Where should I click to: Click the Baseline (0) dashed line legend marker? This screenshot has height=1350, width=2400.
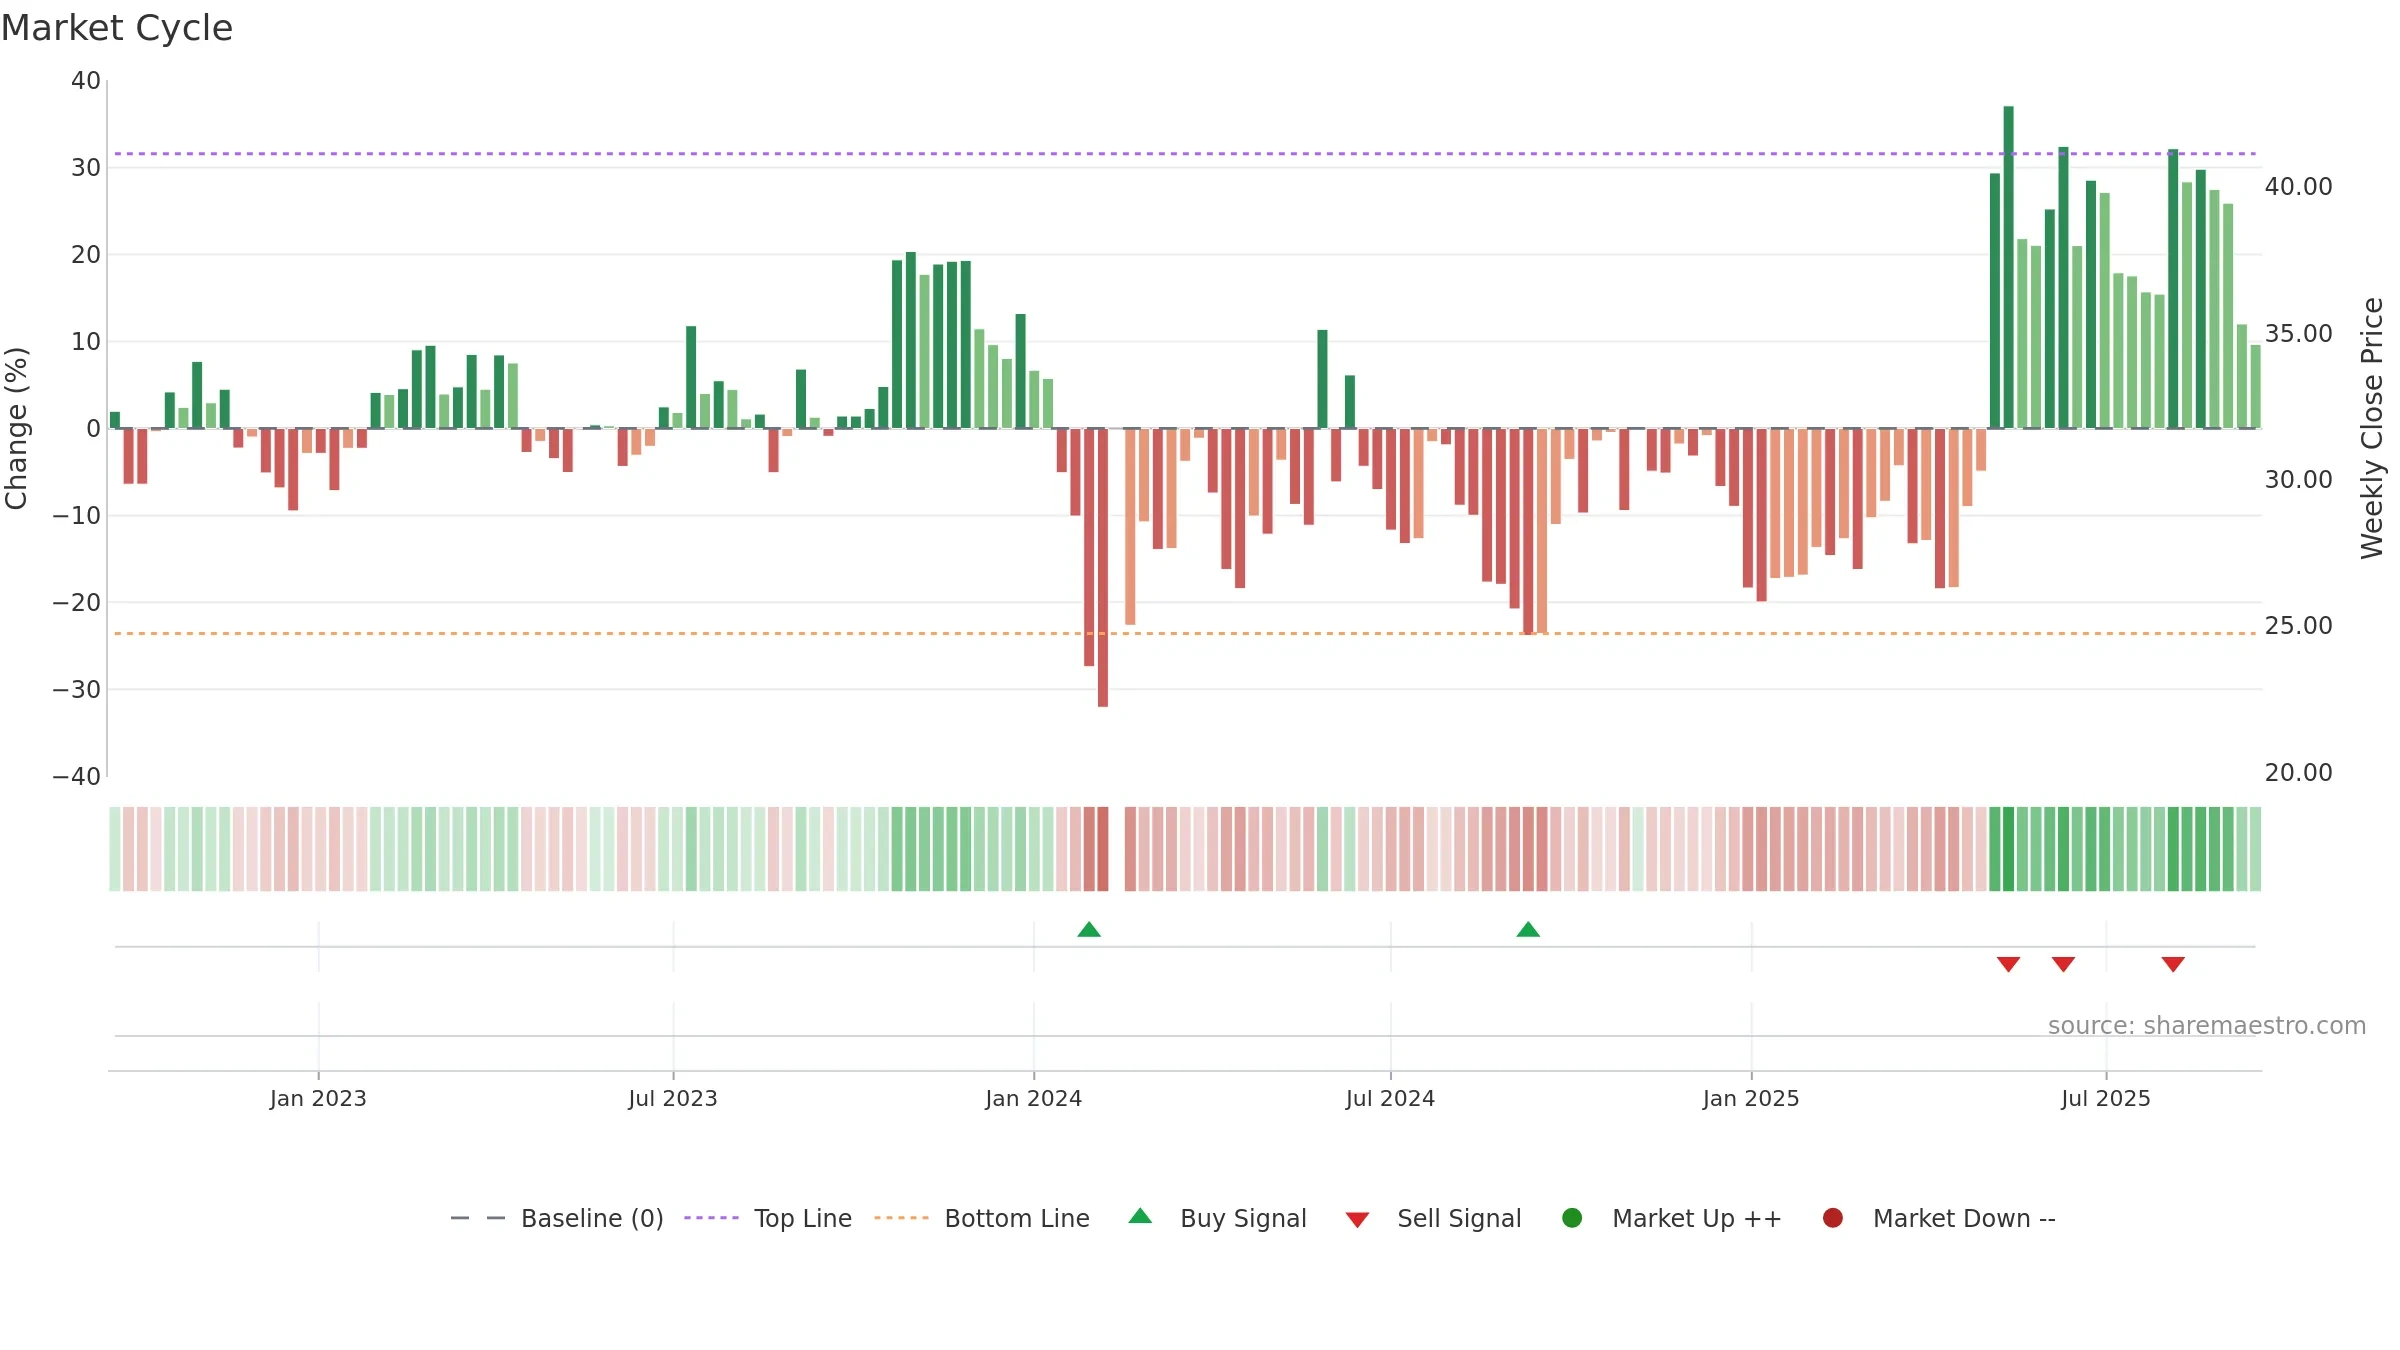click(x=478, y=1218)
